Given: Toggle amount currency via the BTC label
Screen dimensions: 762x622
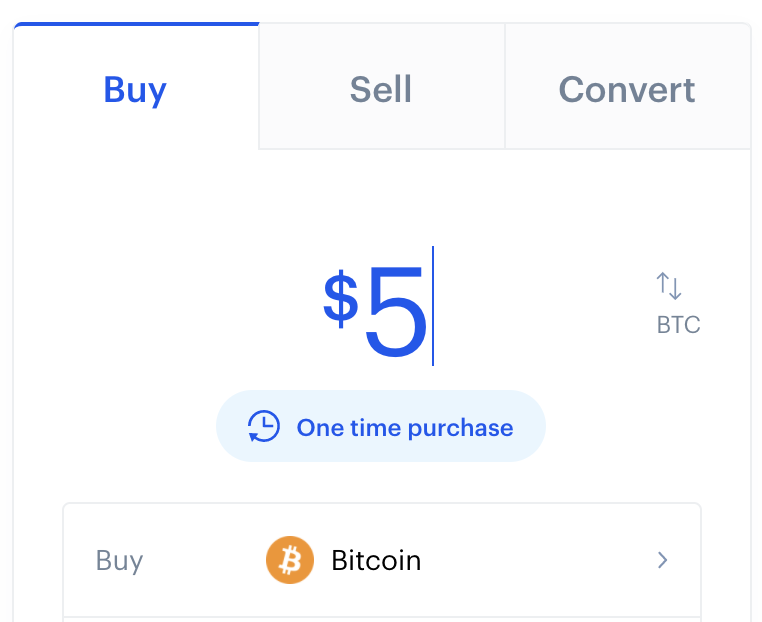Looking at the screenshot, I should point(678,325).
